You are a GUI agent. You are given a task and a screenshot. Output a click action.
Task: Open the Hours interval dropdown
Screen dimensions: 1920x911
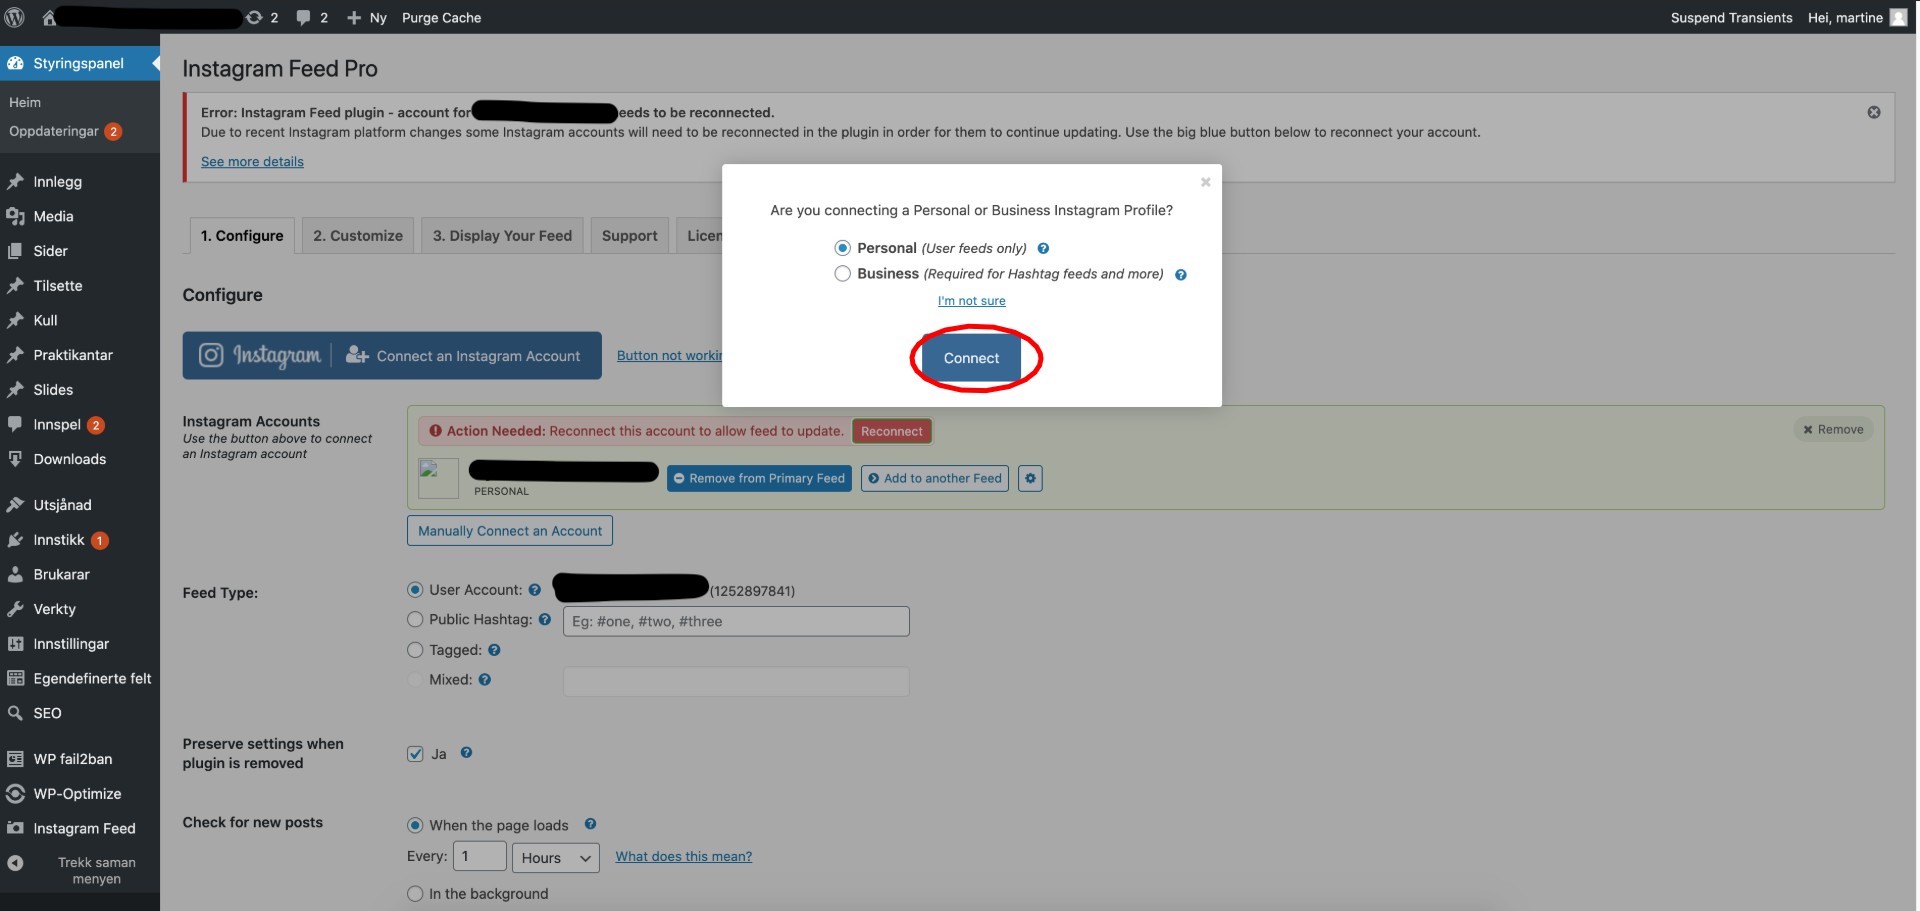(555, 858)
